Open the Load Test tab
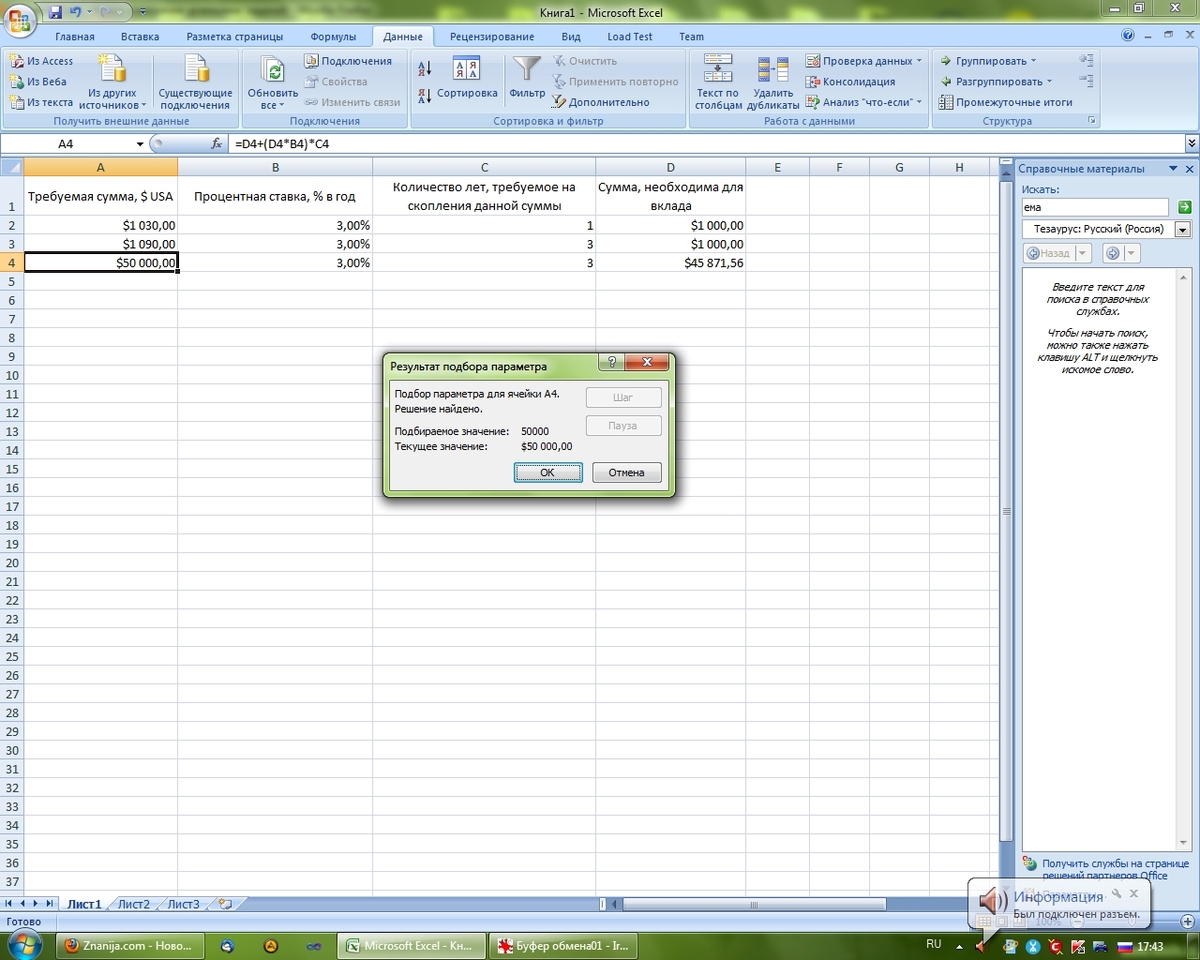1200x960 pixels. pos(630,37)
